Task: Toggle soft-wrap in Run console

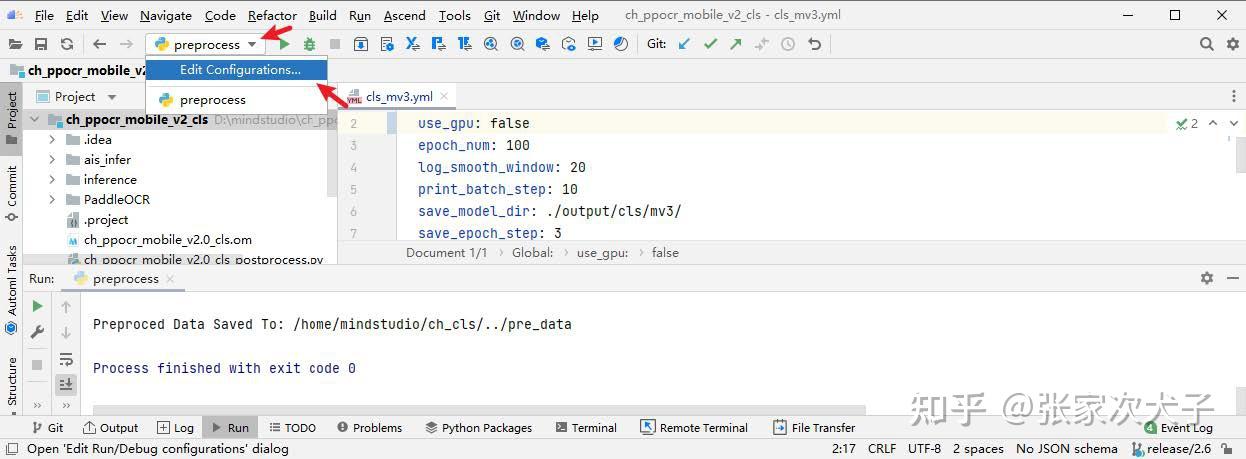Action: [x=66, y=359]
